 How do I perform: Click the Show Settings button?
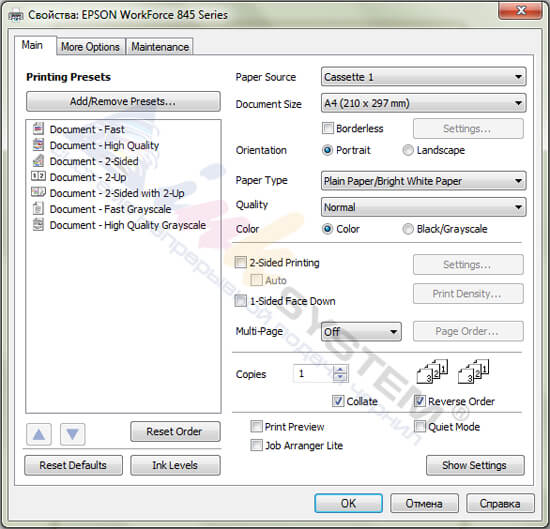[x=475, y=465]
